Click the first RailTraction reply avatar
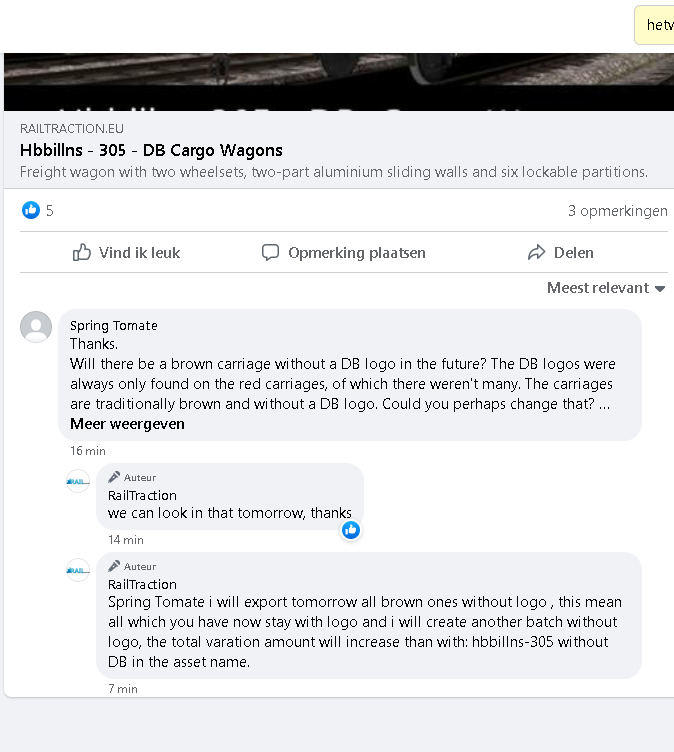 pos(78,481)
